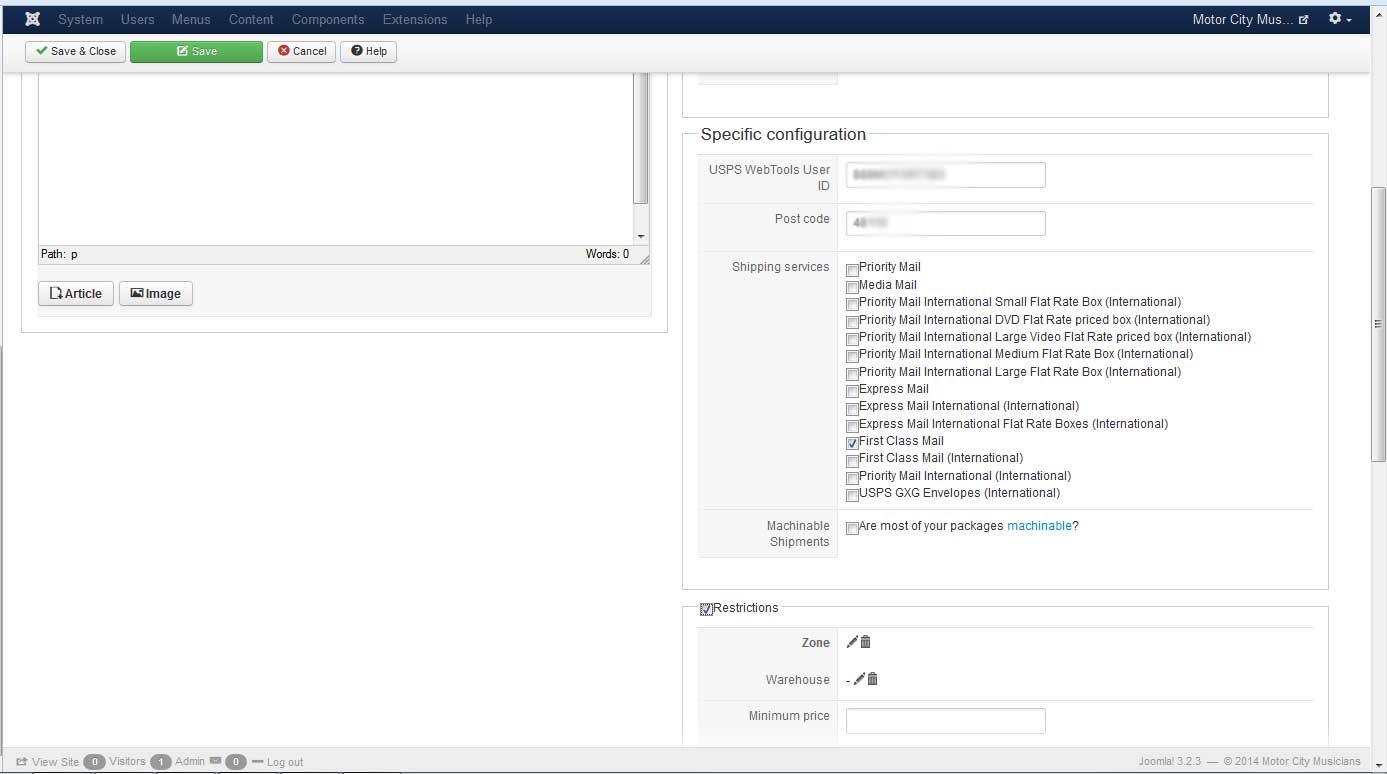Open the Users menu

click(x=137, y=19)
